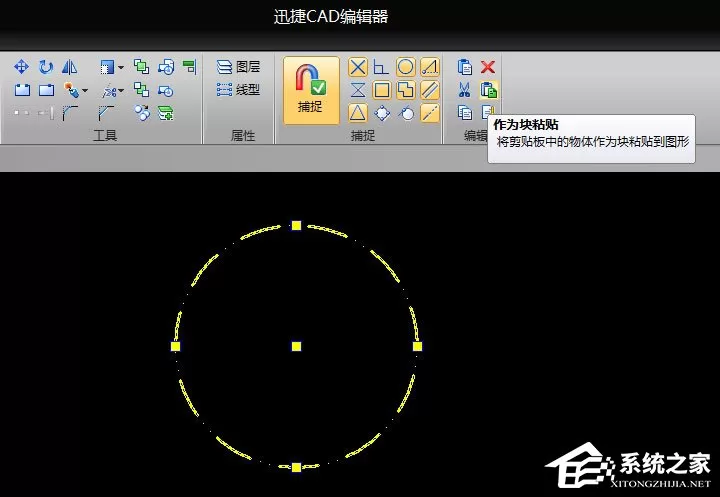Select the Move tool icon
This screenshot has height=497, width=720.
(x=21, y=67)
